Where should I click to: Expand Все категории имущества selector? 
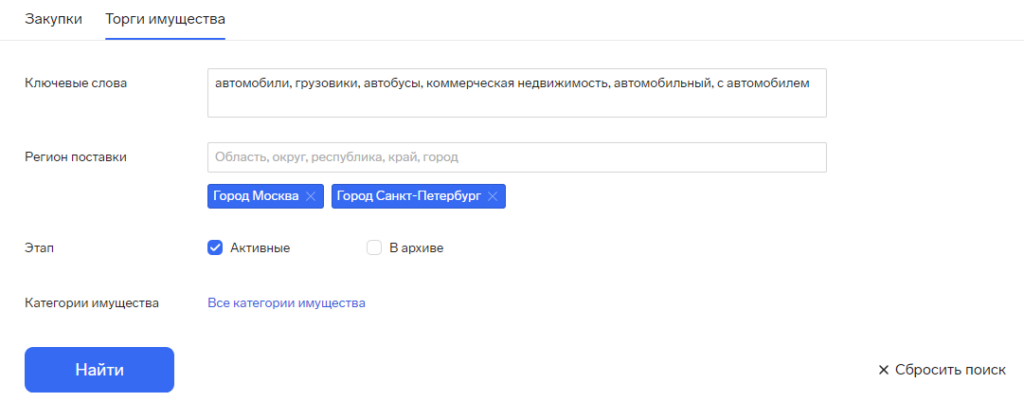pos(286,303)
